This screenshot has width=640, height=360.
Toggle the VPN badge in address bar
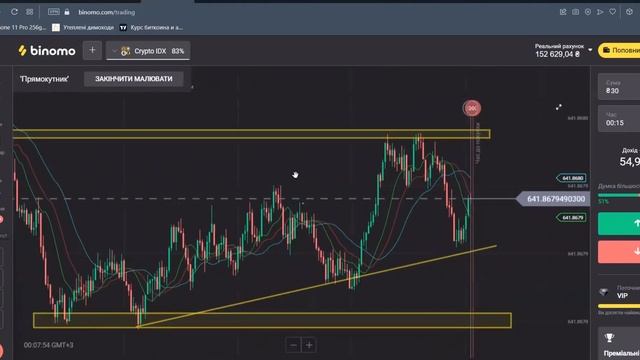[x=53, y=12]
